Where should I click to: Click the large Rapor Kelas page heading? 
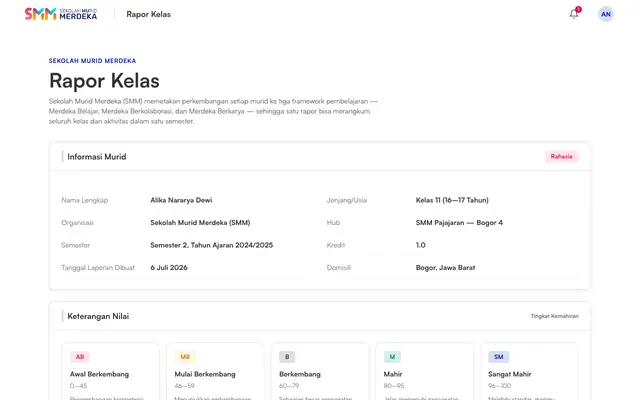[x=104, y=80]
